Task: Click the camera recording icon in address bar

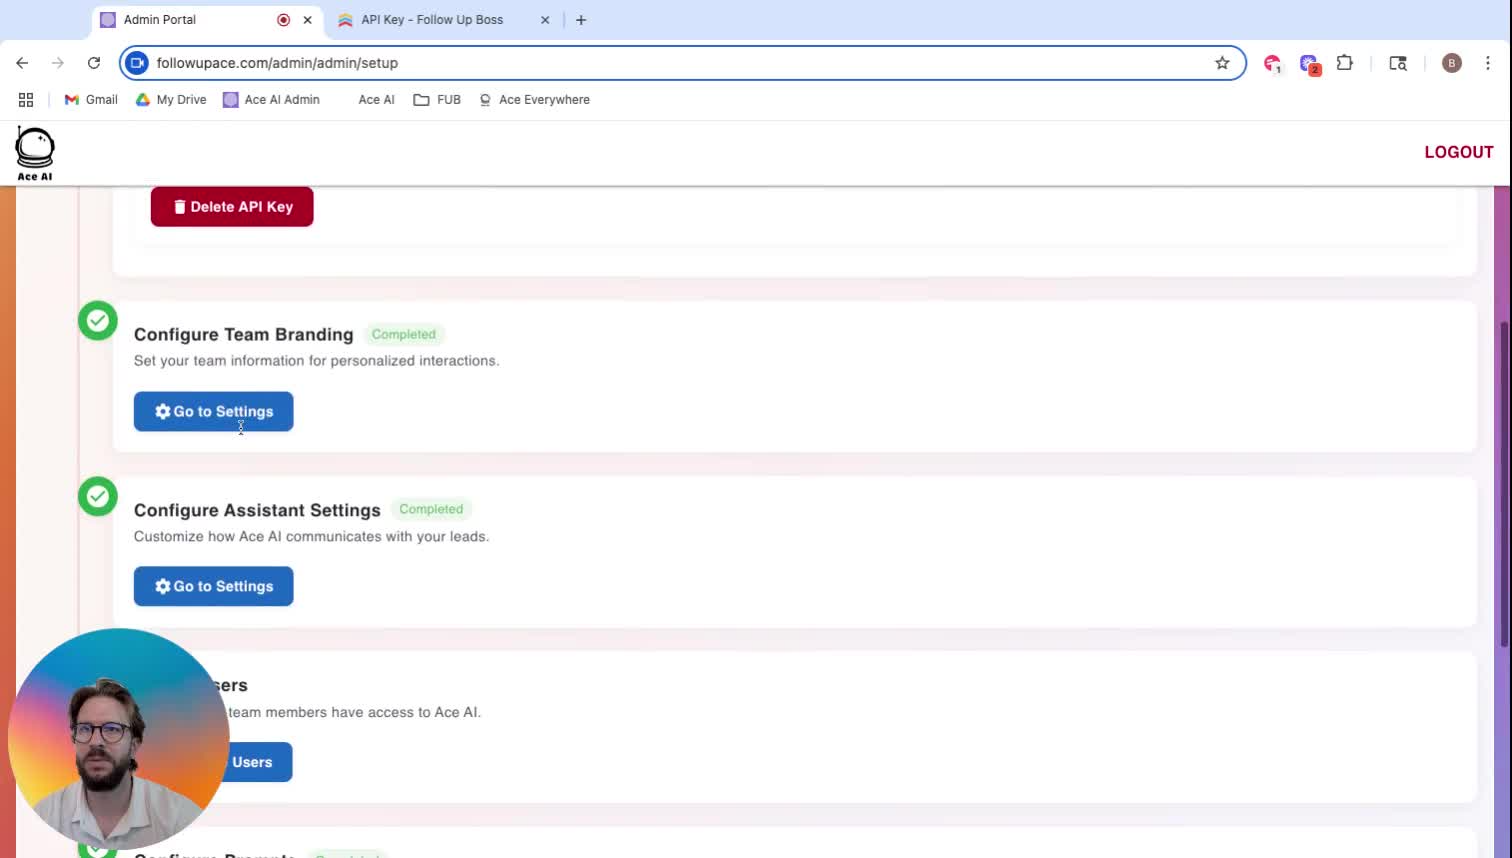Action: [137, 63]
